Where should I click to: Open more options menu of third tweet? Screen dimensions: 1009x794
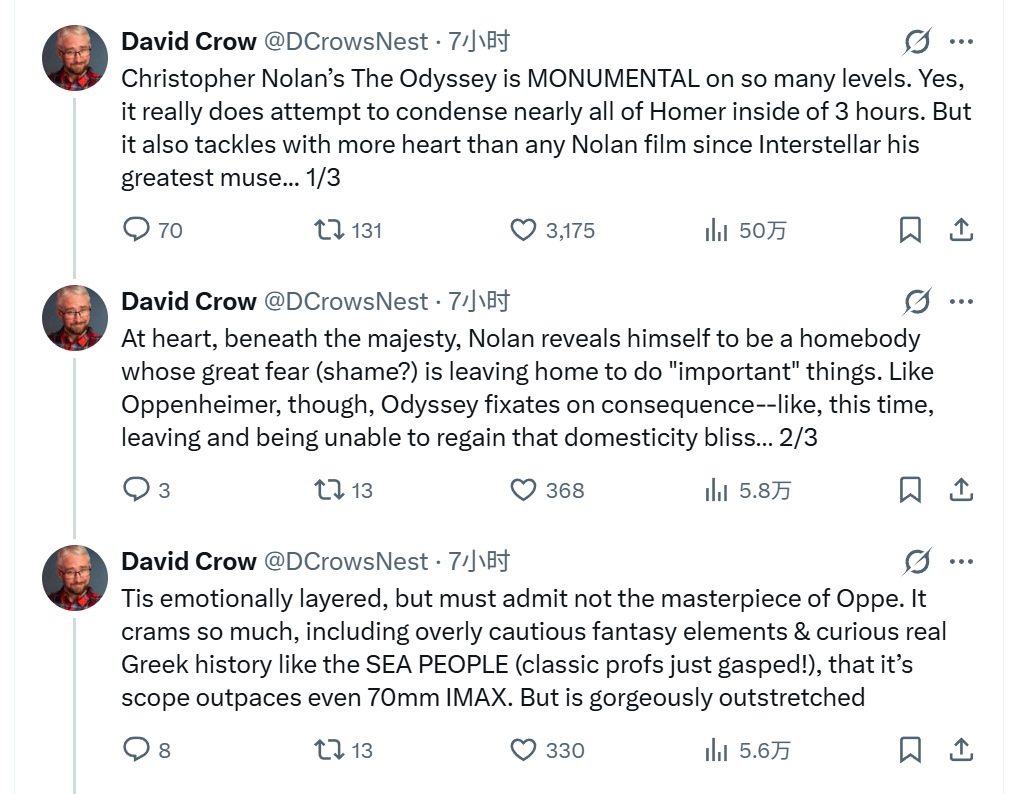(x=961, y=562)
